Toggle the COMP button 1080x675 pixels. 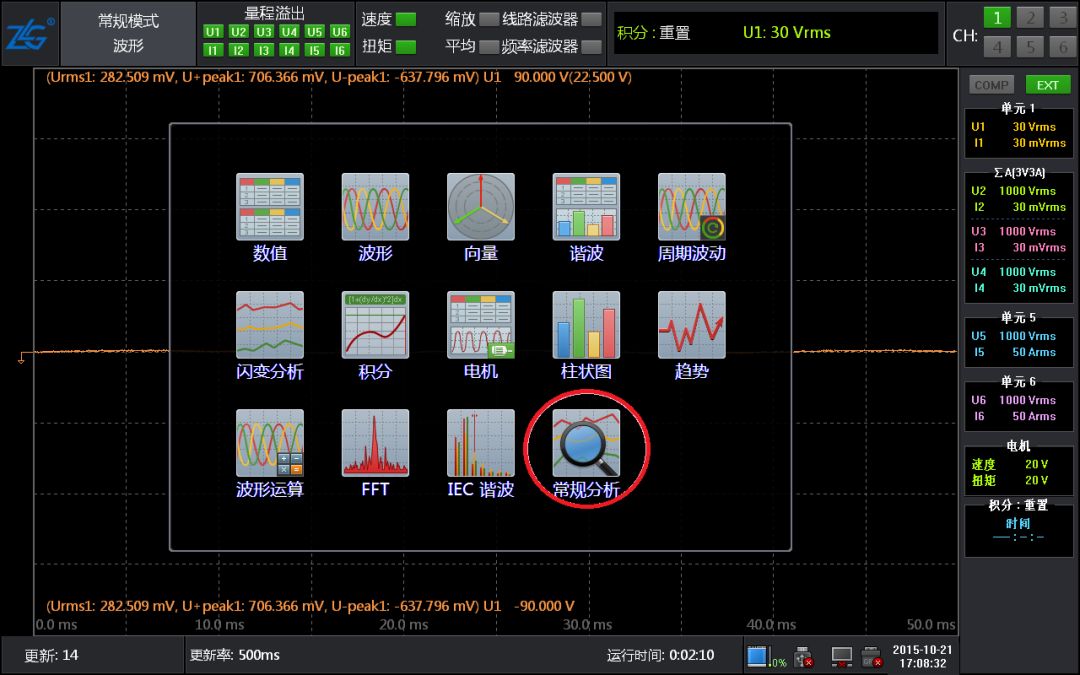(991, 85)
